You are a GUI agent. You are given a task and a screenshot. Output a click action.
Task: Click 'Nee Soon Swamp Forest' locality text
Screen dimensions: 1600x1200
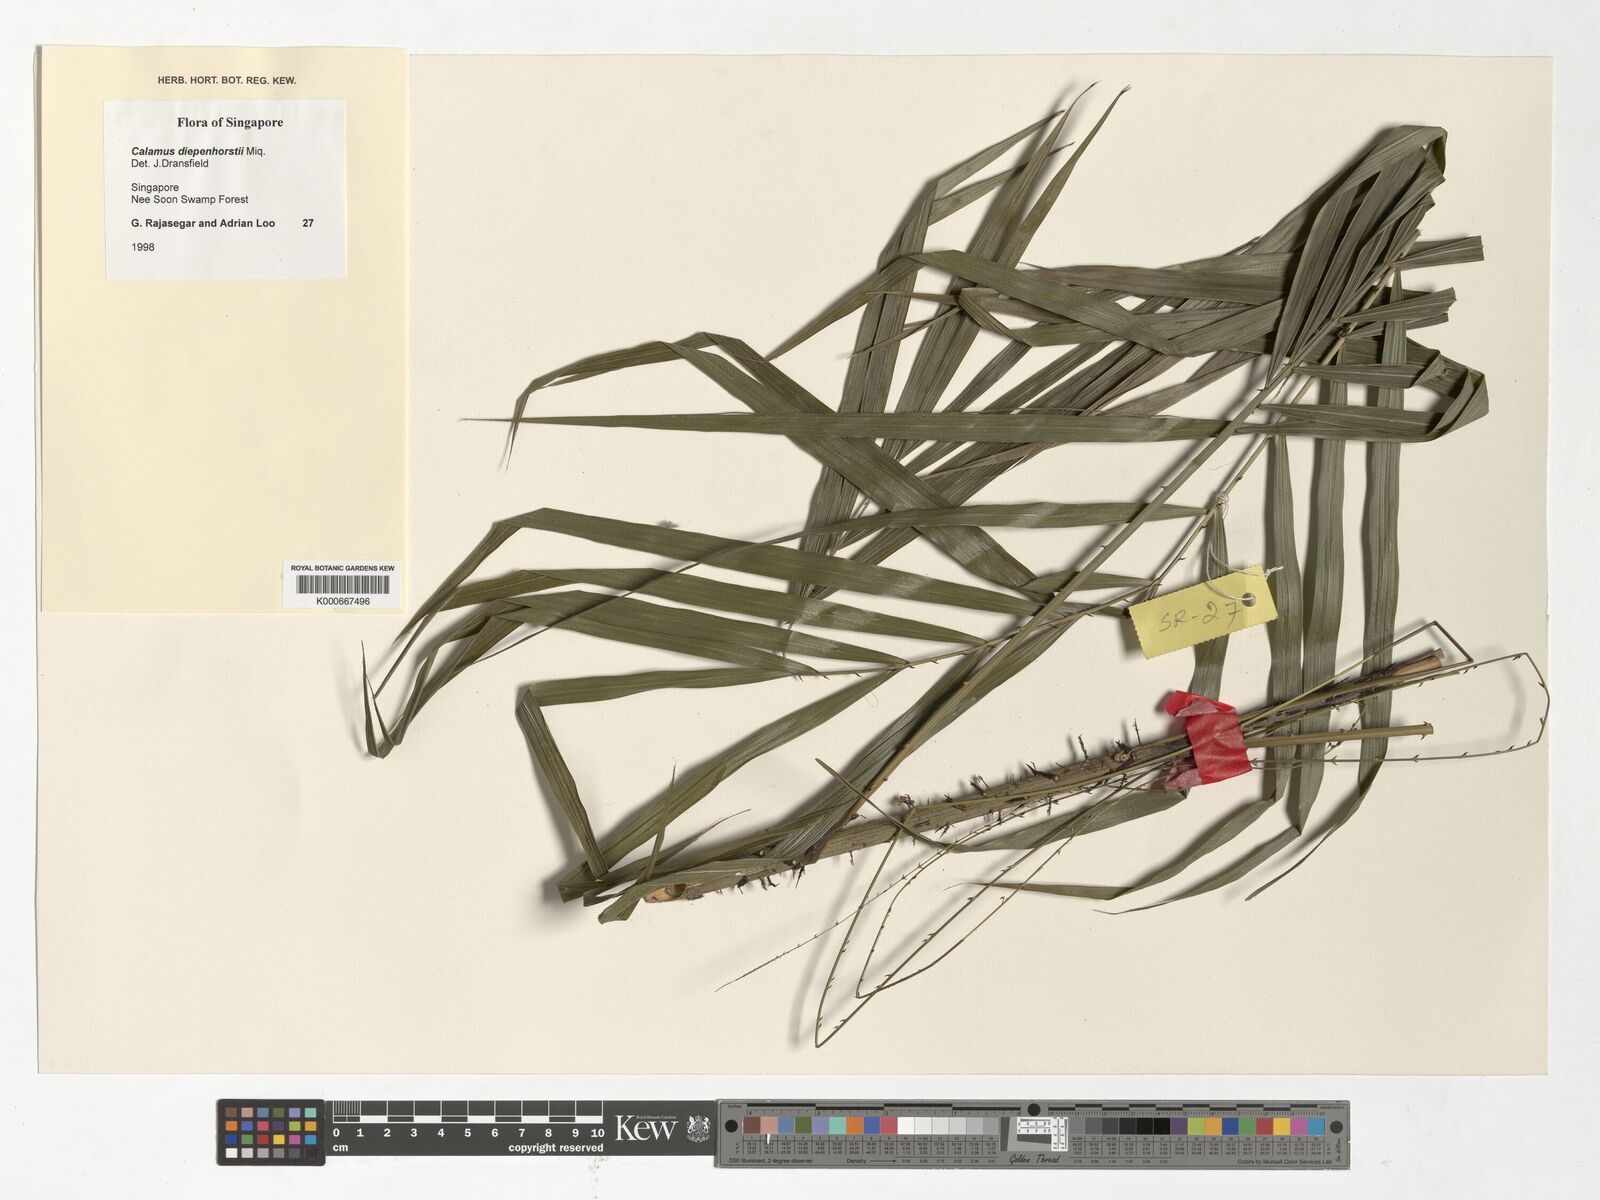(189, 200)
